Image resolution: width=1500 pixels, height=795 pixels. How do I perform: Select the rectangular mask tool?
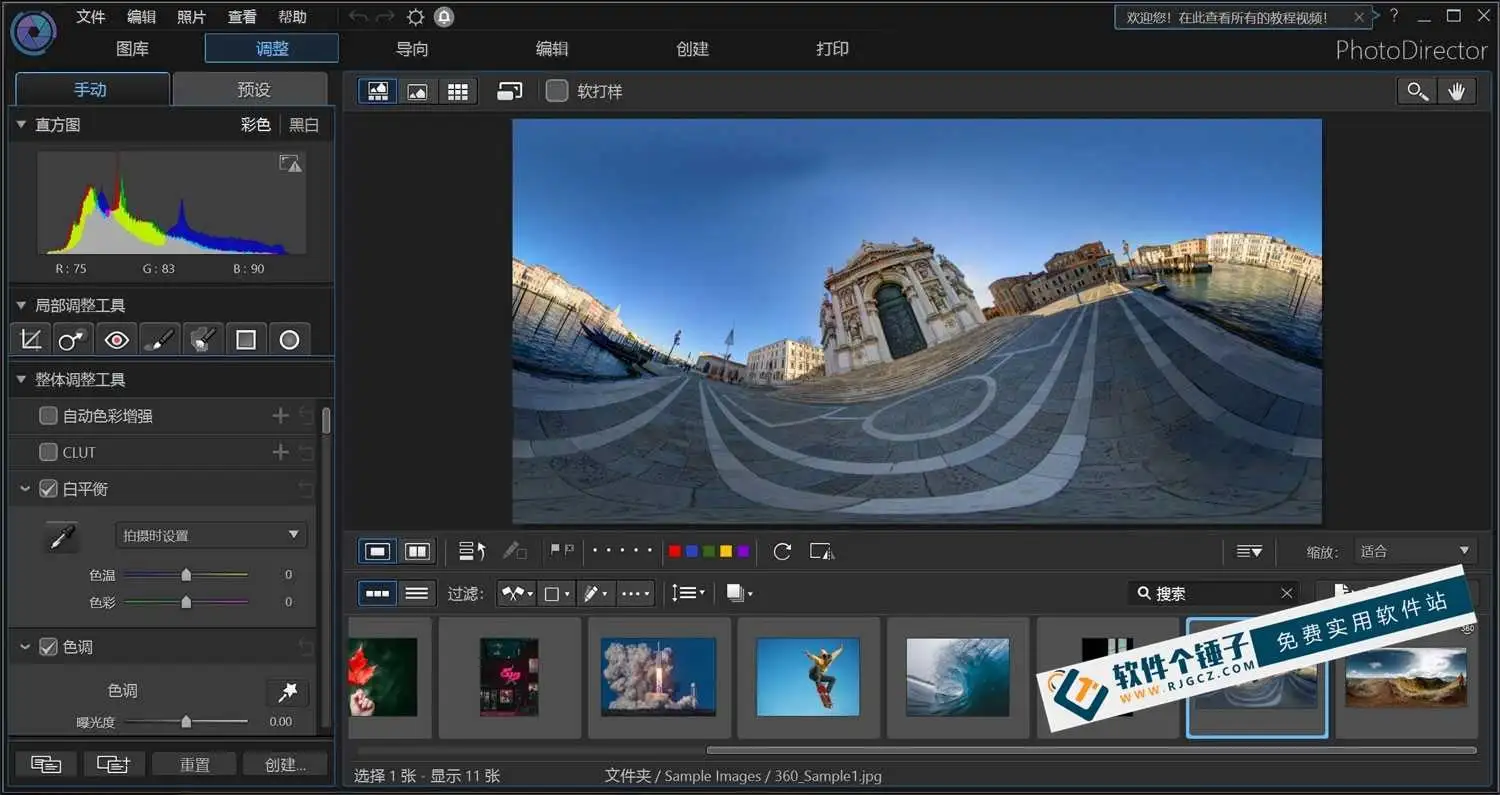coord(246,338)
